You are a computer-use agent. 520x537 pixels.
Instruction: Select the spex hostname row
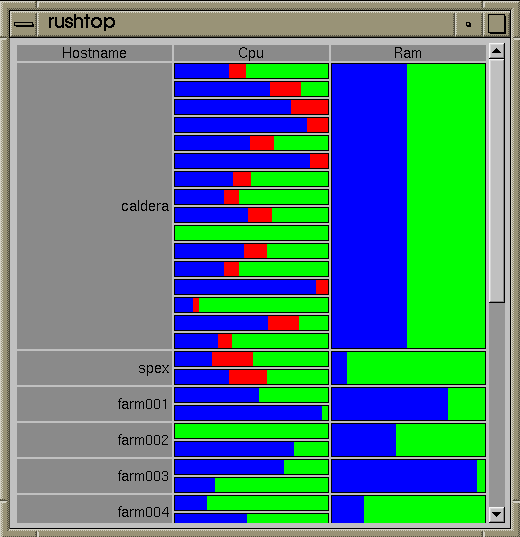pyautogui.click(x=94, y=368)
